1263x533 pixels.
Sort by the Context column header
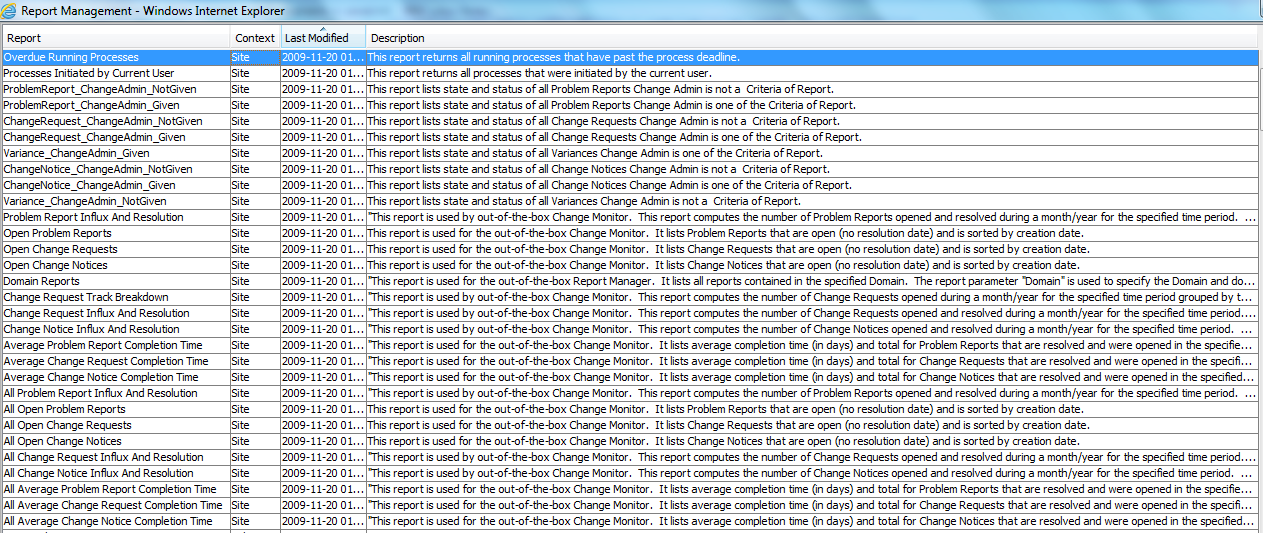pyautogui.click(x=255, y=38)
